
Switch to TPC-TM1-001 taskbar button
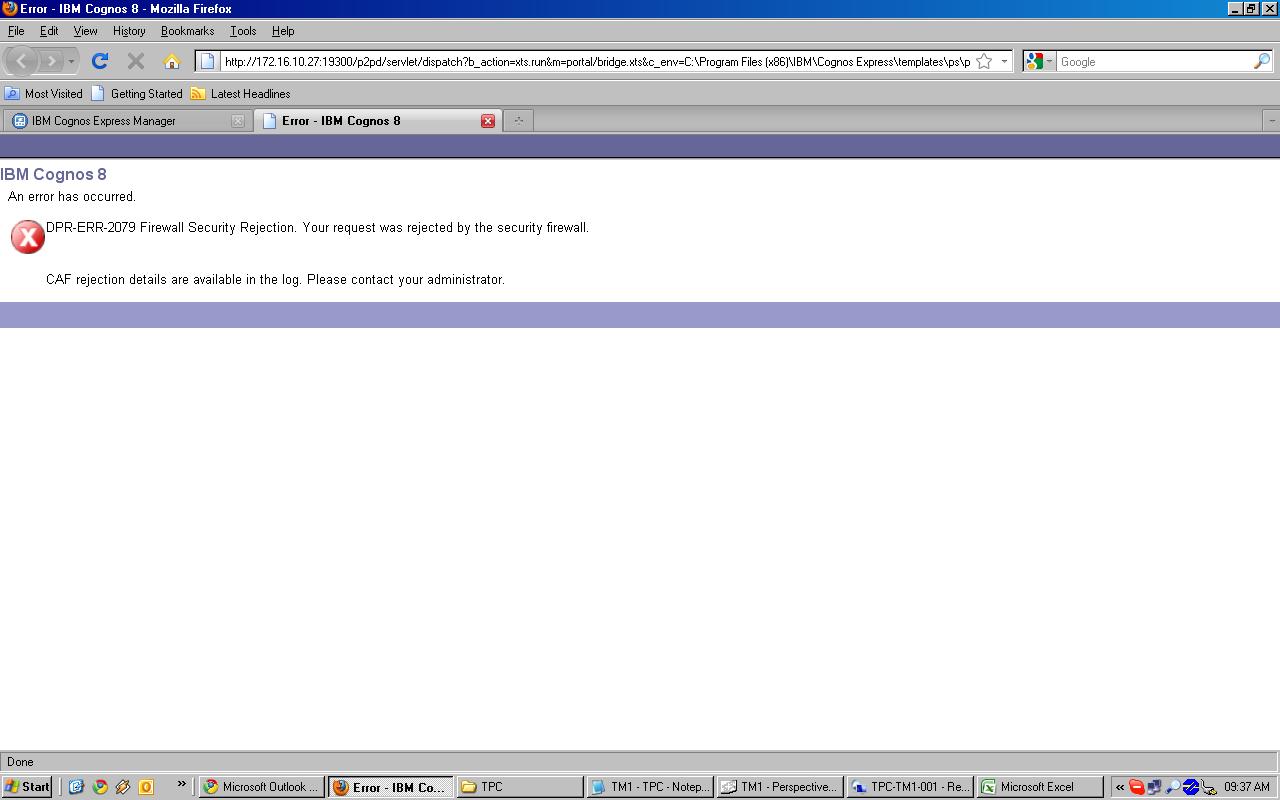909,787
